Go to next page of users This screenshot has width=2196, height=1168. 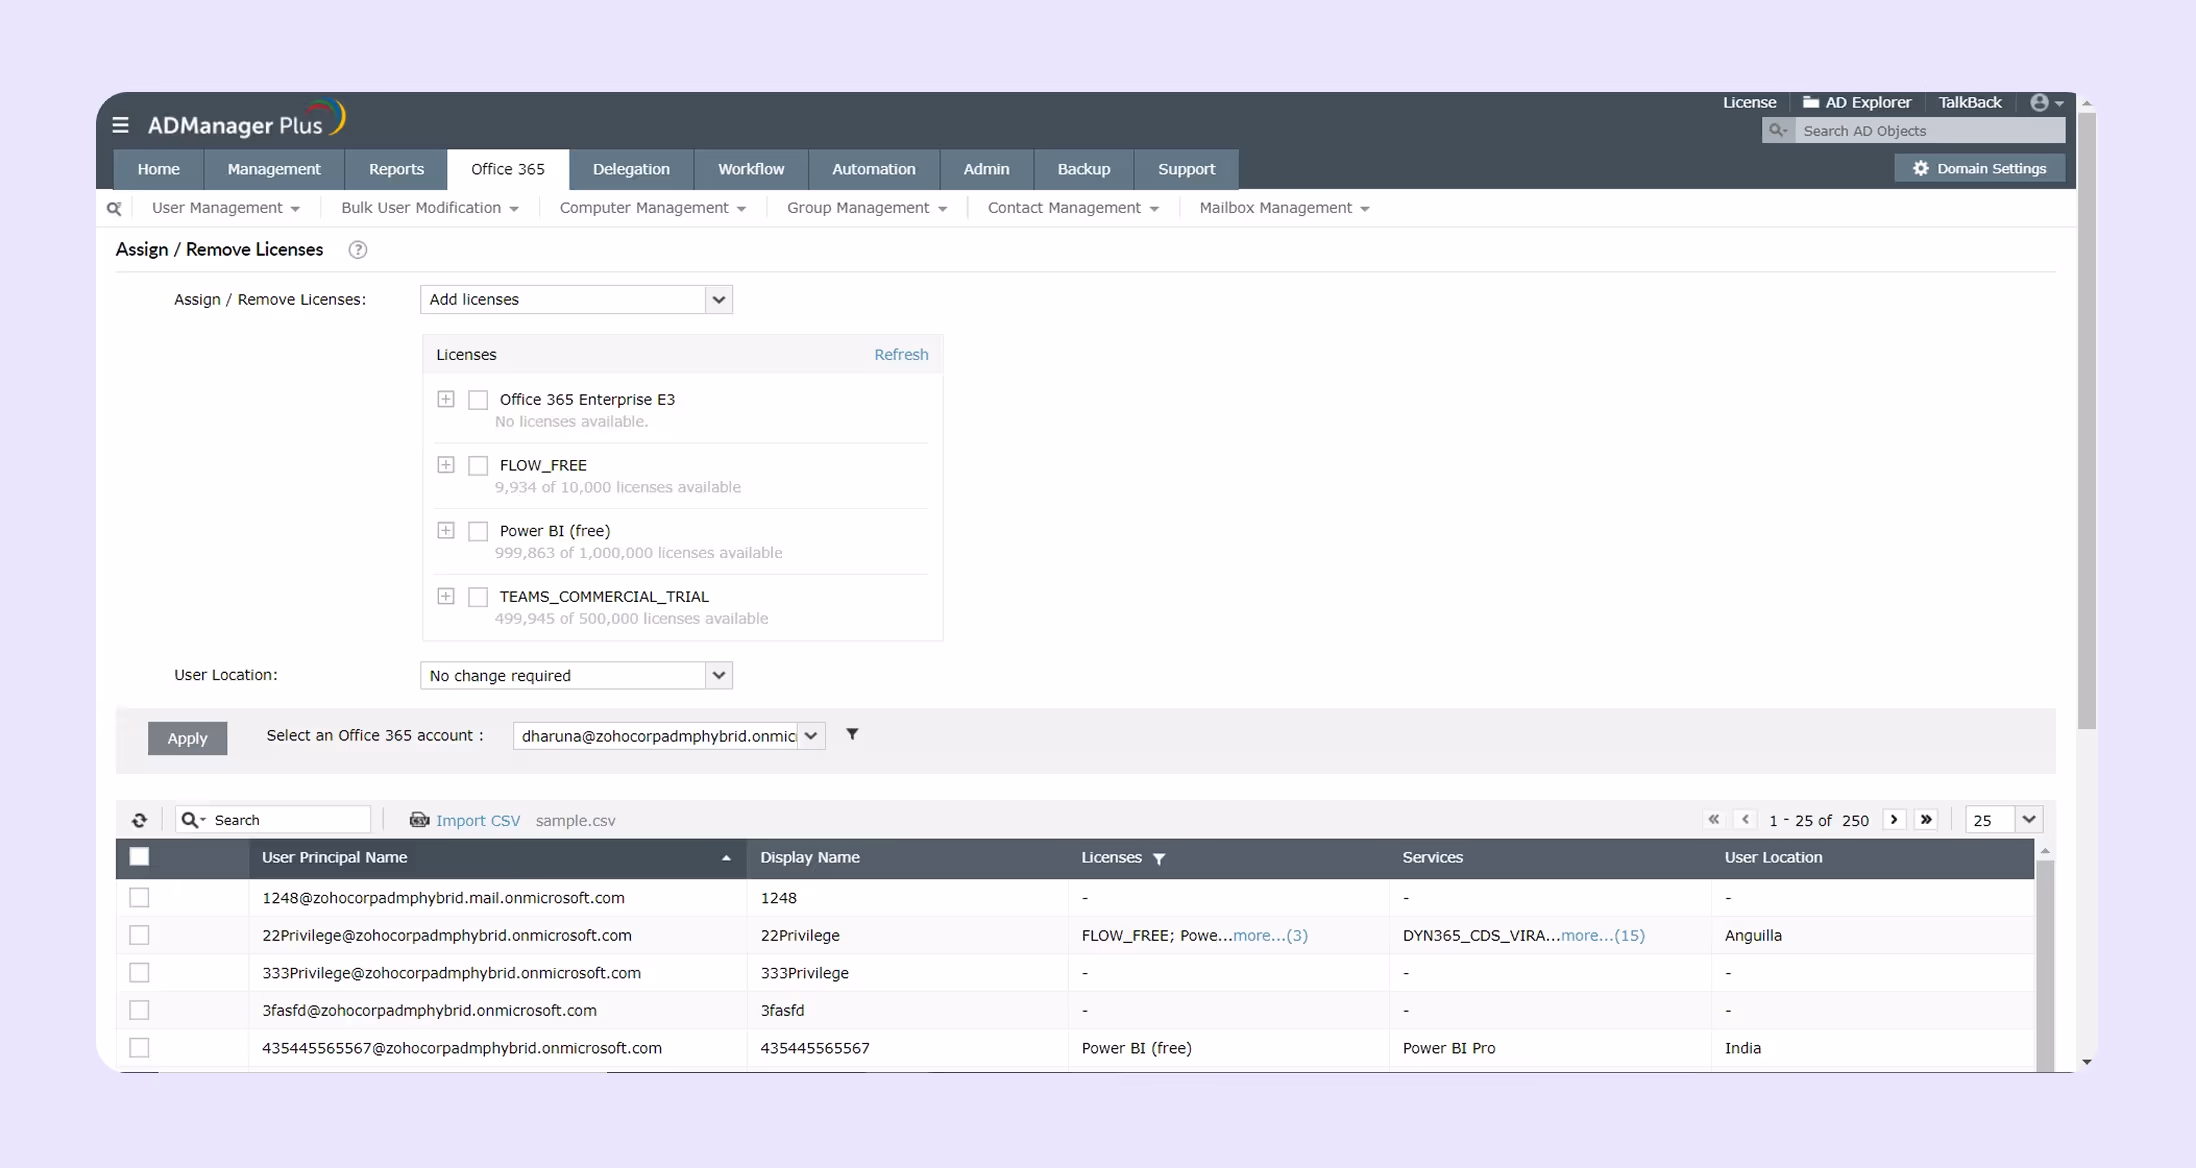1894,819
